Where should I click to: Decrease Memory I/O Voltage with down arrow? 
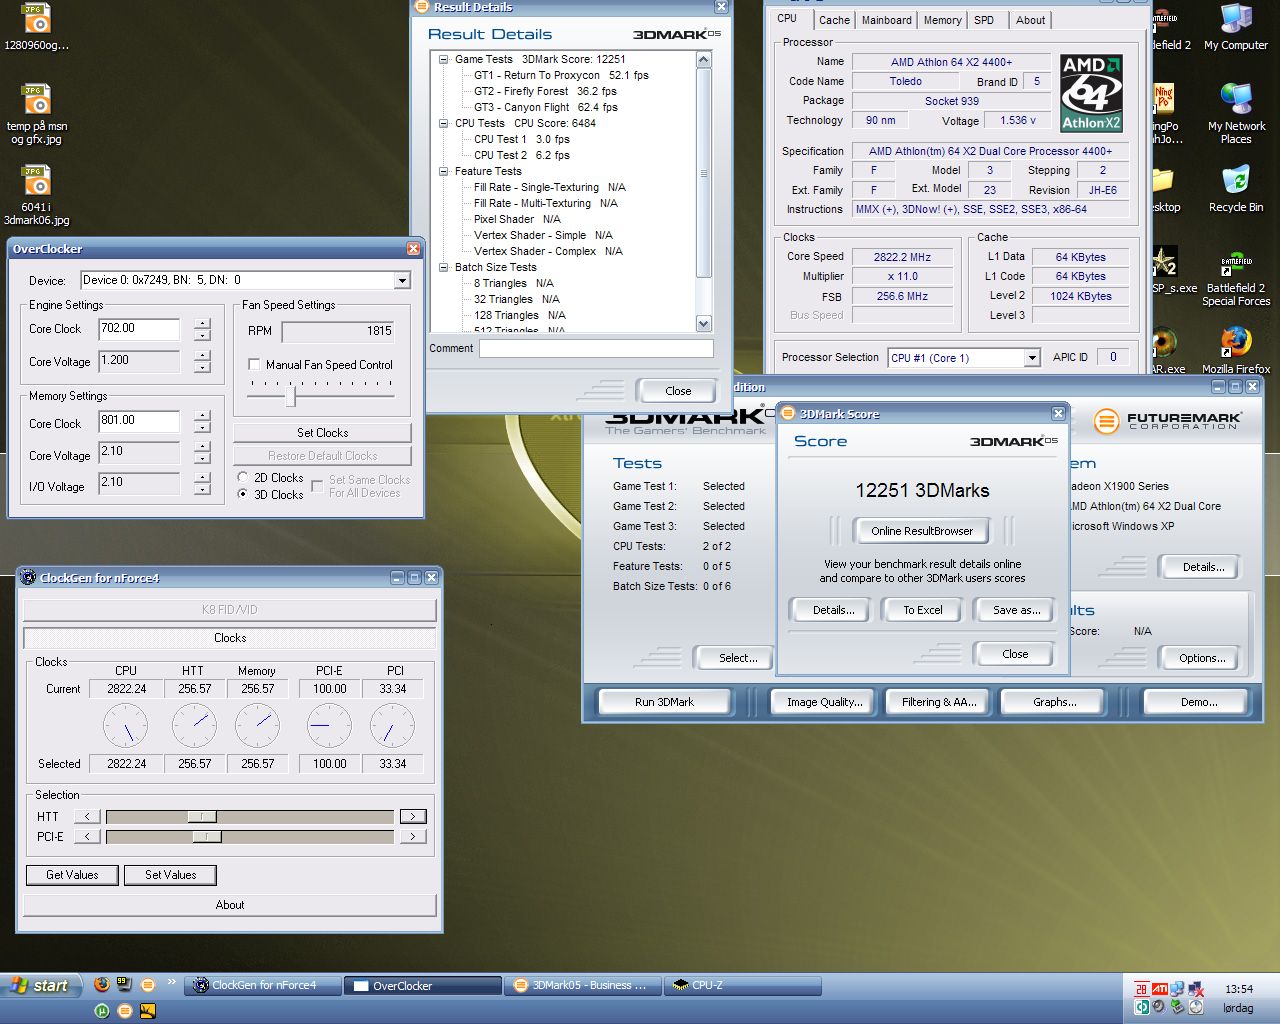pyautogui.click(x=203, y=490)
